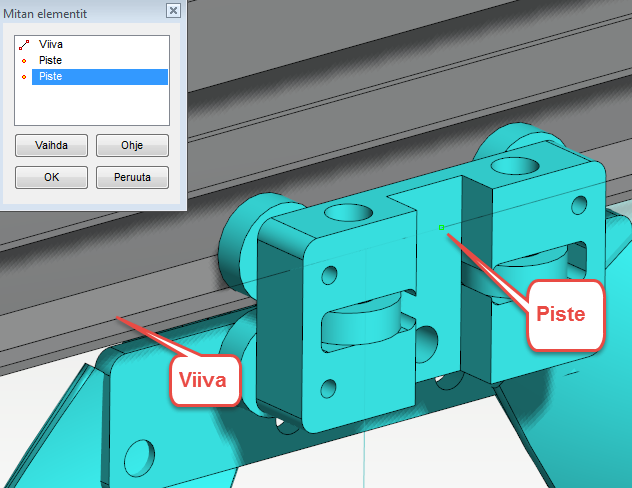The height and width of the screenshot is (488, 632).
Task: Click the point icon beside the unselected Piste
Action: tap(24, 61)
